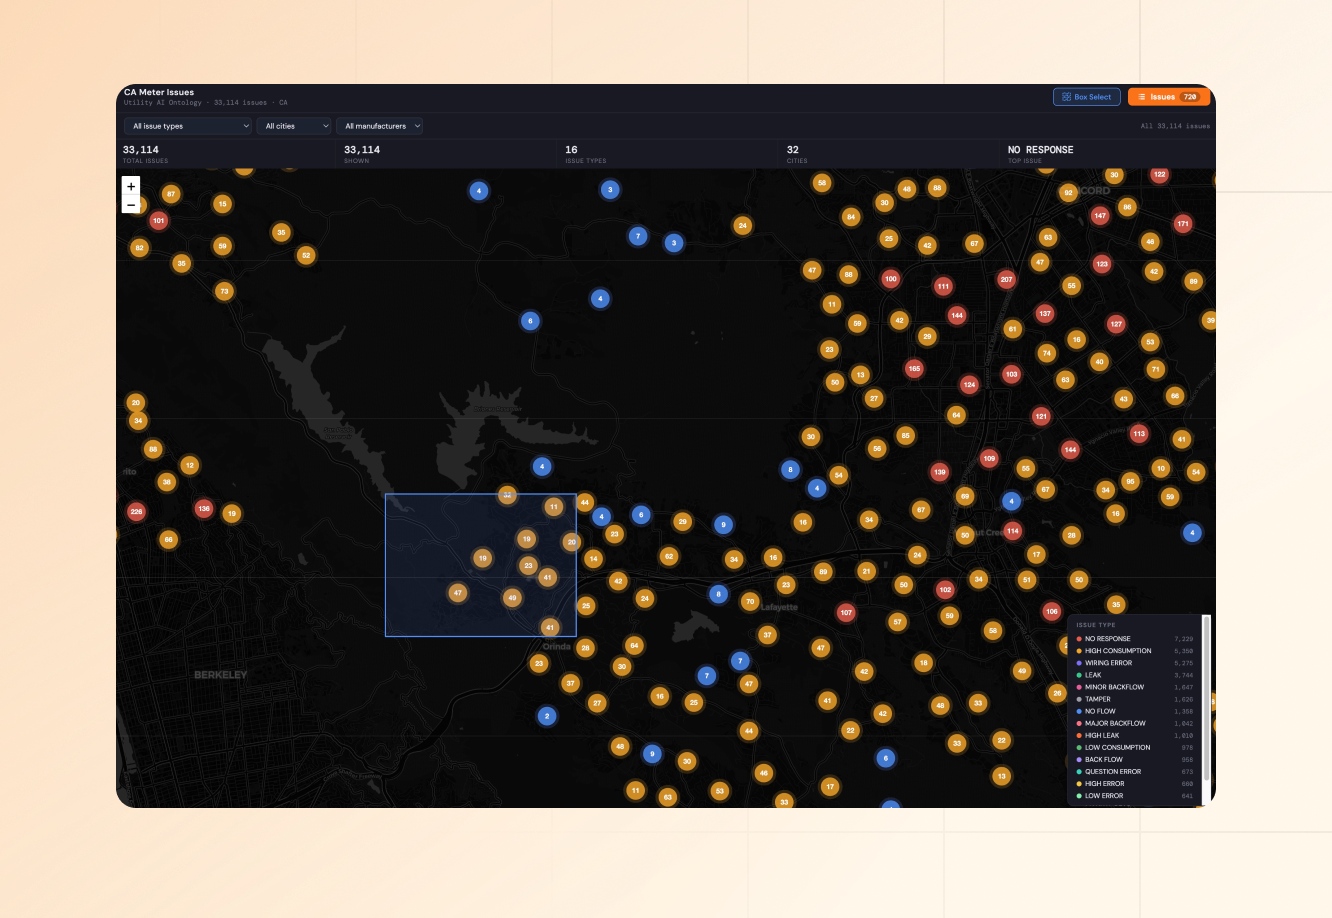The width and height of the screenshot is (1332, 918).
Task: Open the All manufacturers dropdown
Action: coord(379,126)
